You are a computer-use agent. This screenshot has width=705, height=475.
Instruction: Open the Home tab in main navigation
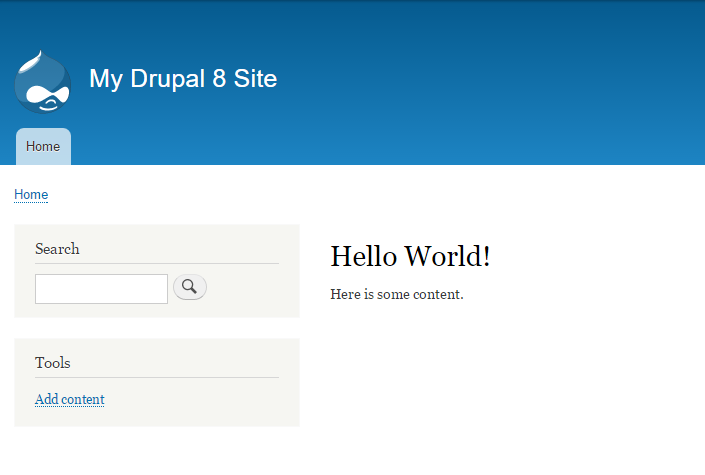coord(43,147)
